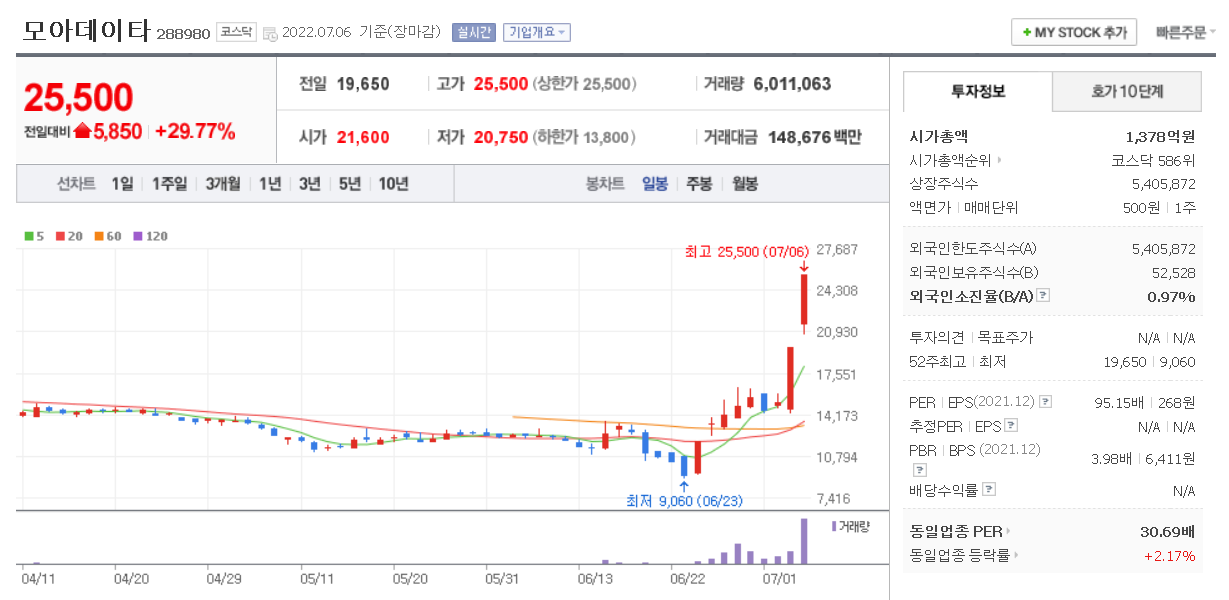Click the 외국인보유주식수 52,528 value
1229x600 pixels.
1174,272
